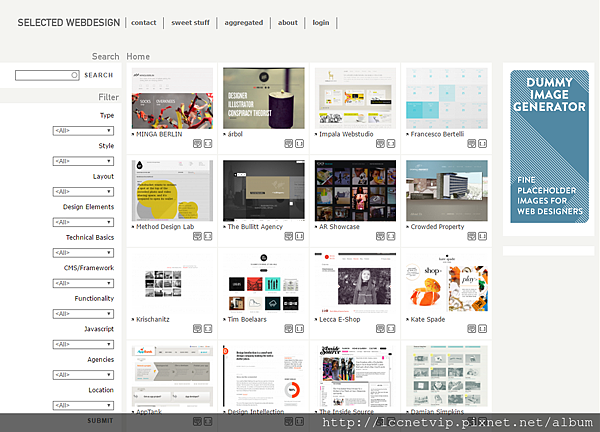Click the expand-brackets icon under AR Showcase

point(391,236)
